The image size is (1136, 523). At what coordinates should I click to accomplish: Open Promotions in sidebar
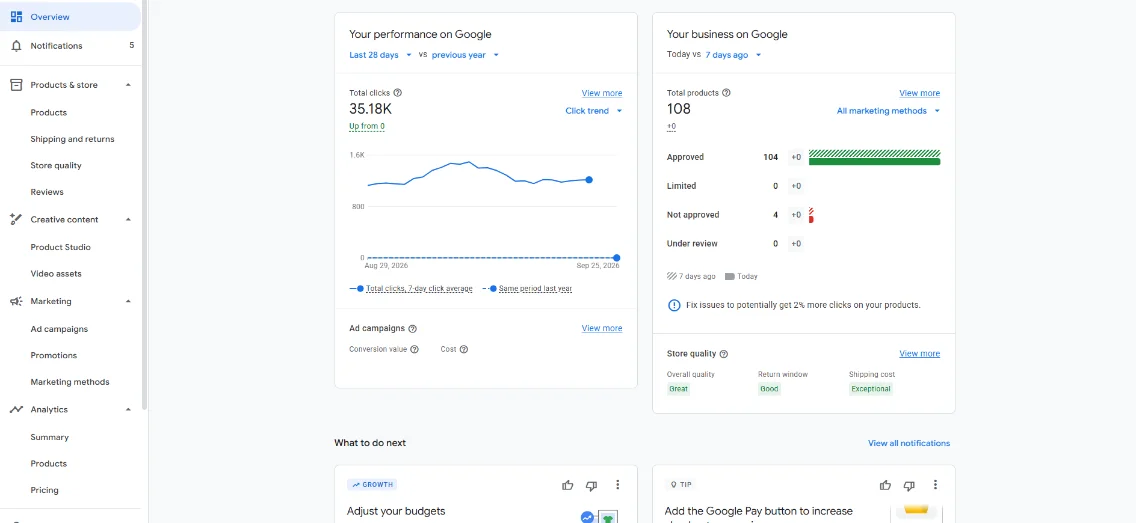(54, 356)
